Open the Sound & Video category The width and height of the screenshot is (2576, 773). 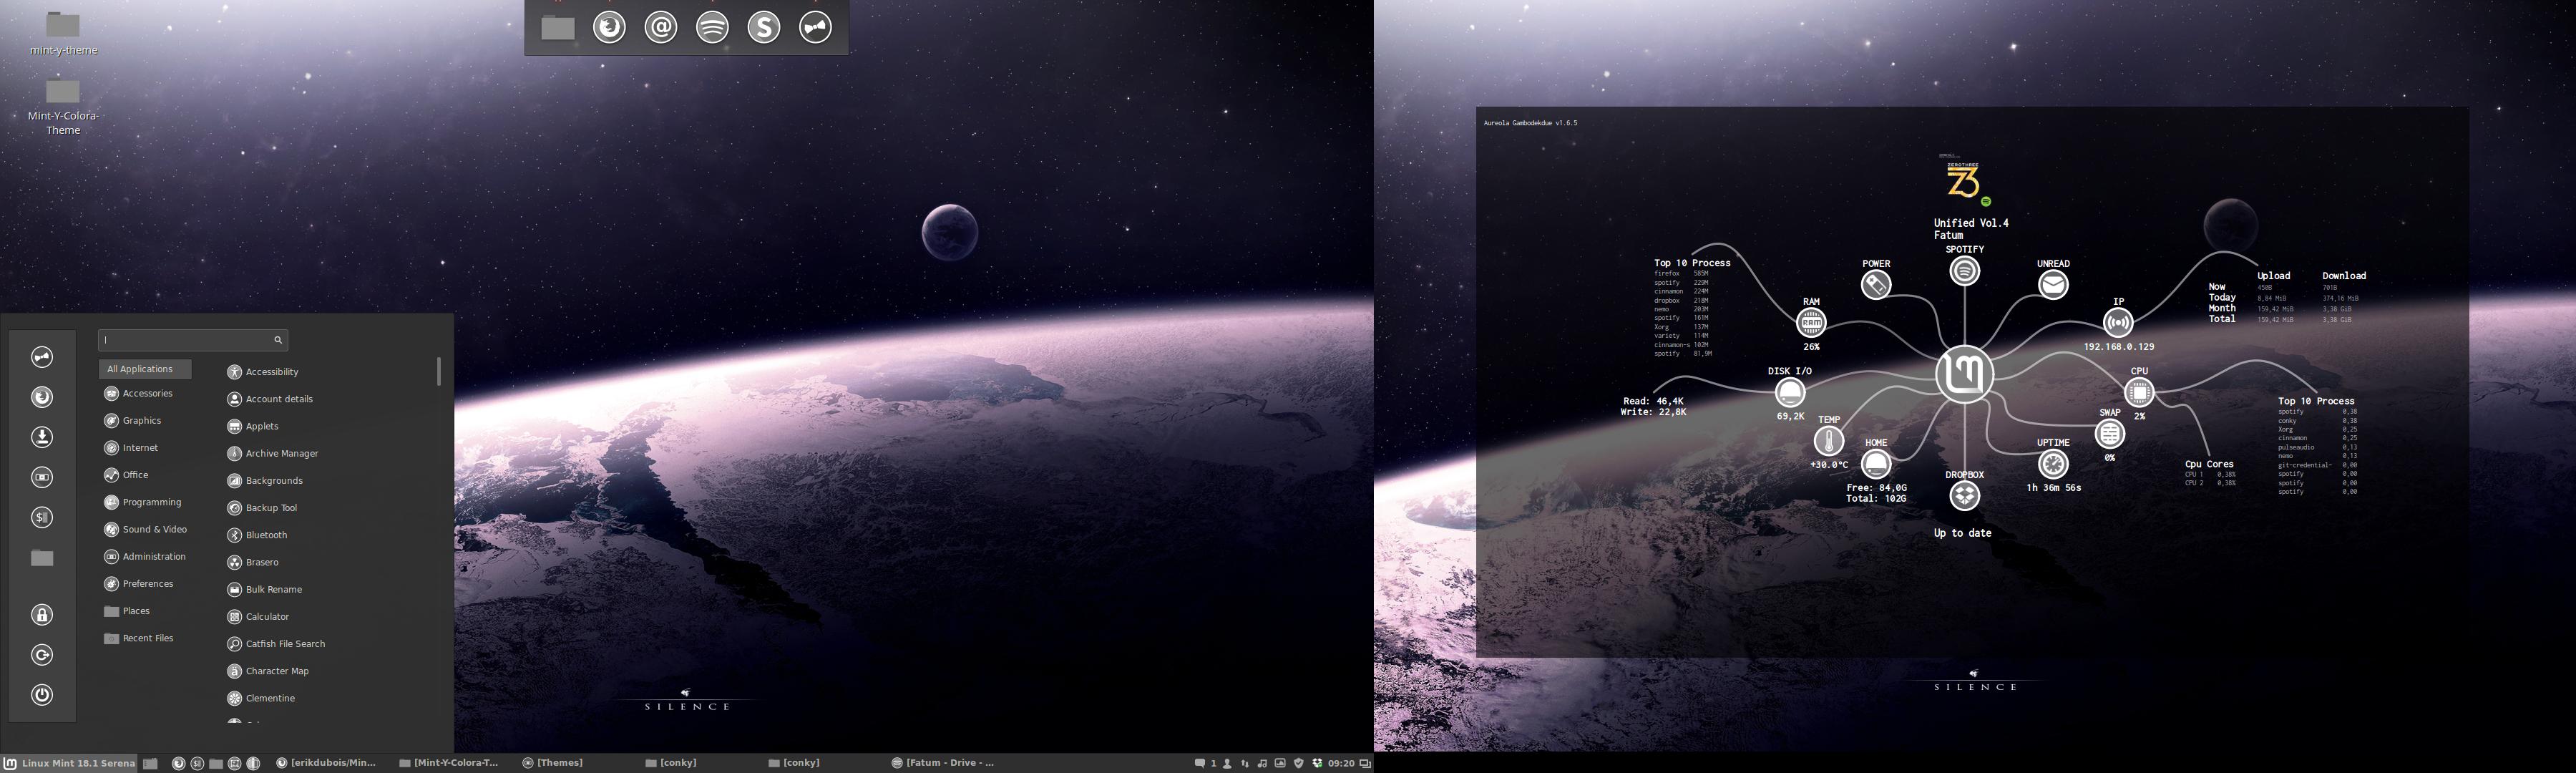point(145,529)
